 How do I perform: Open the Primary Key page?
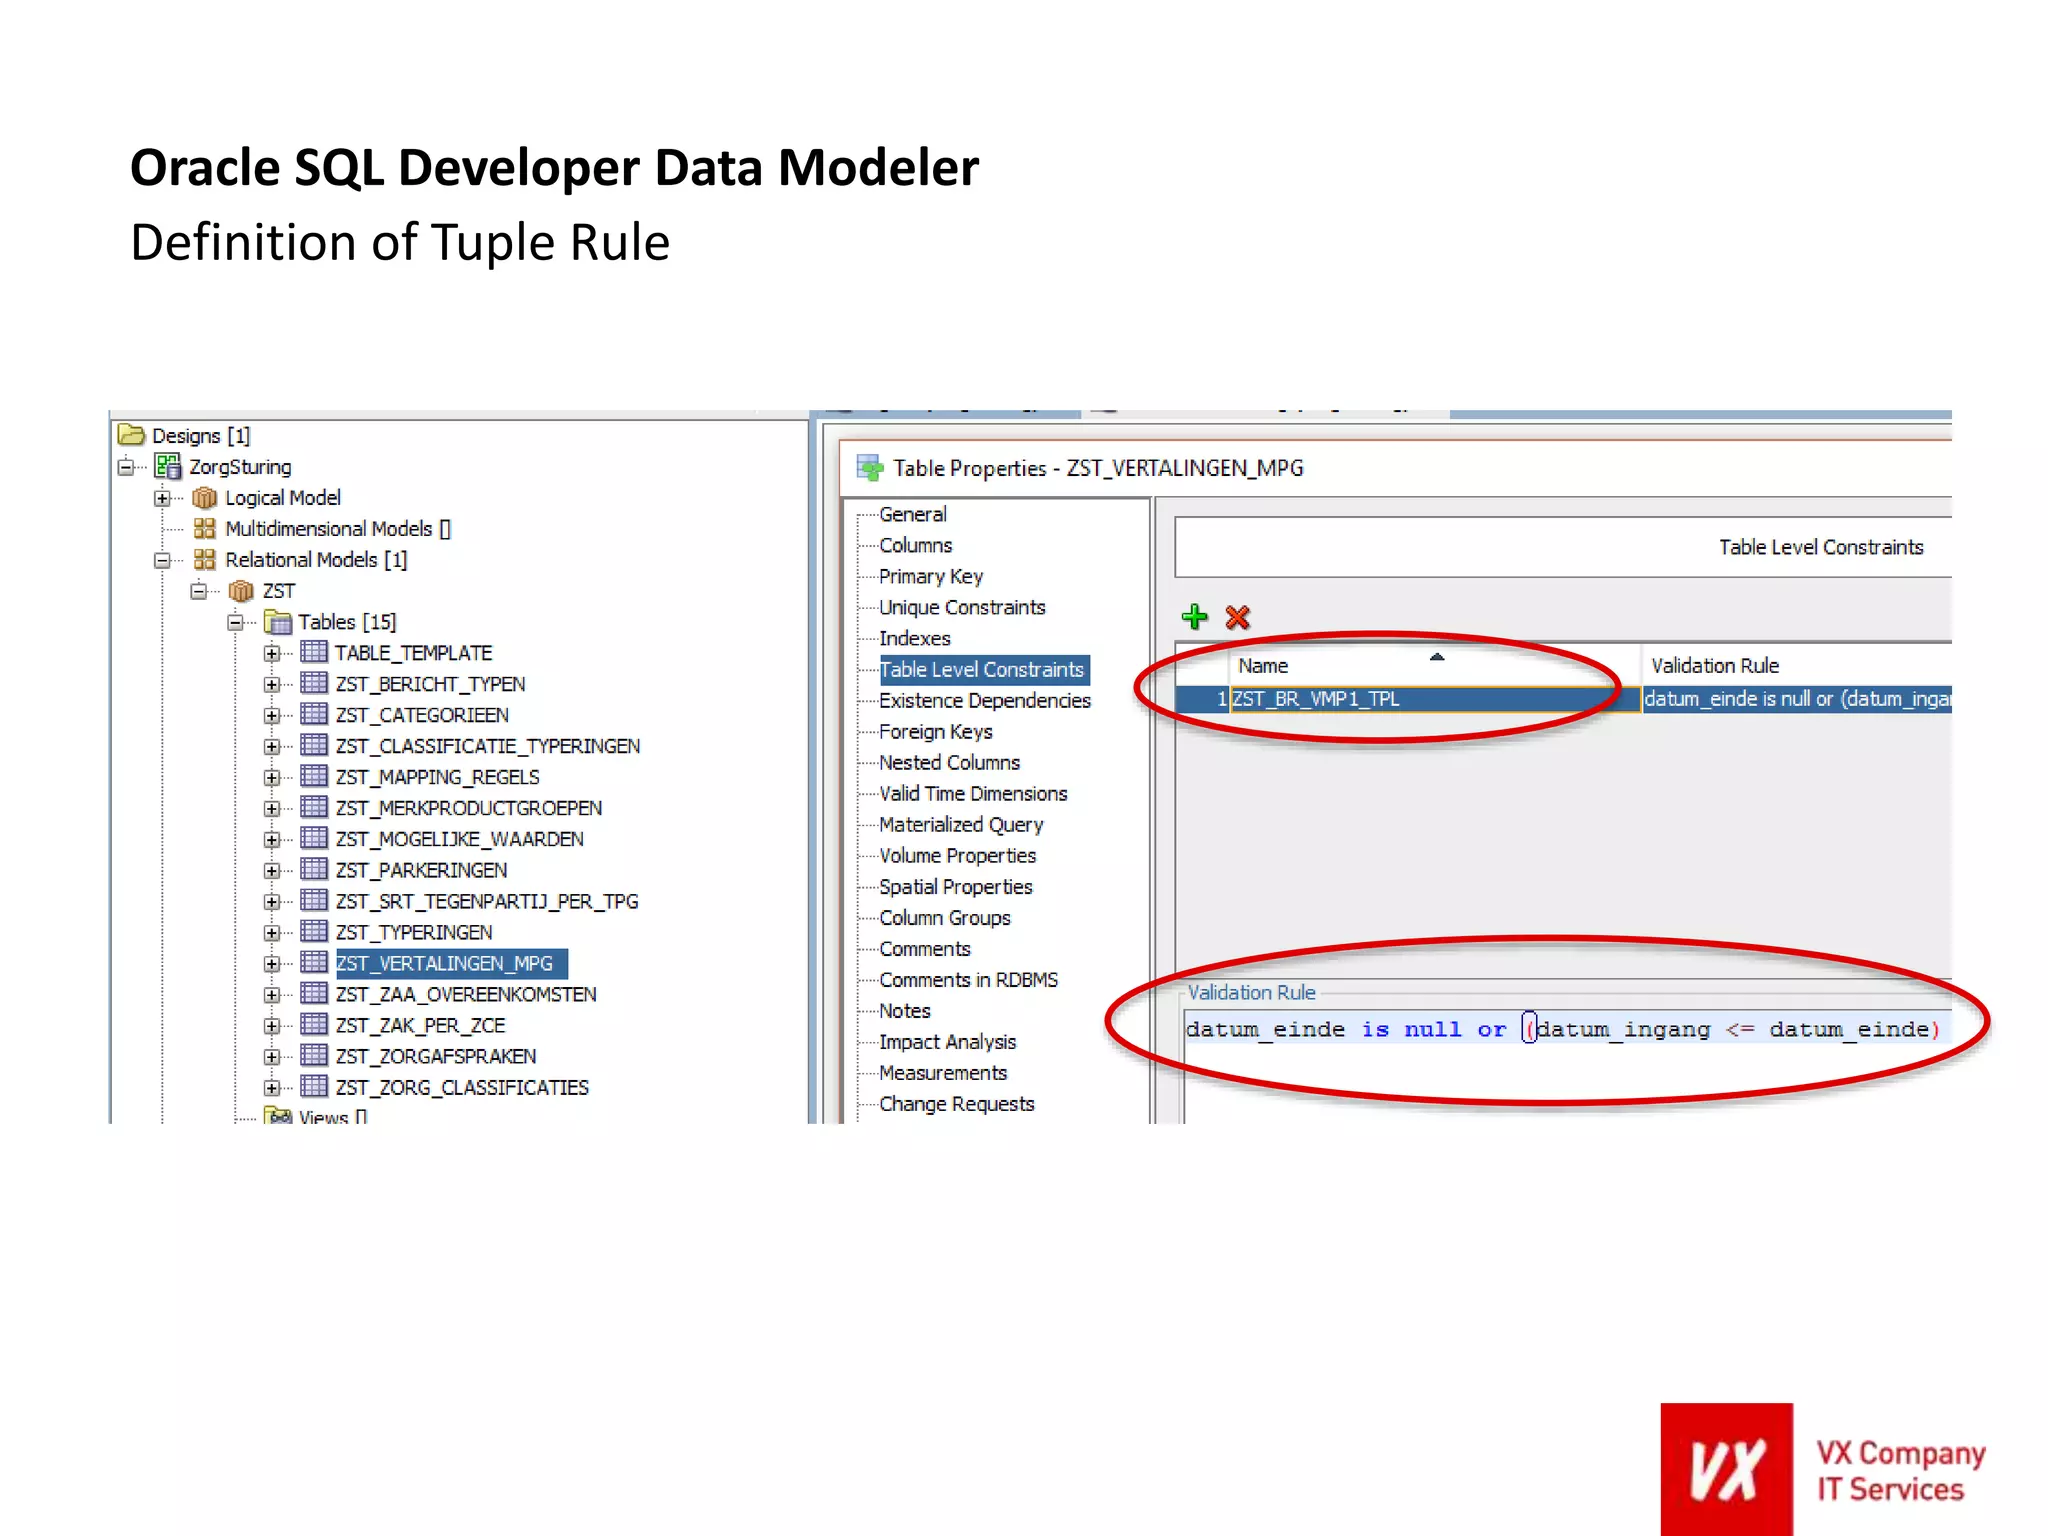(x=931, y=576)
